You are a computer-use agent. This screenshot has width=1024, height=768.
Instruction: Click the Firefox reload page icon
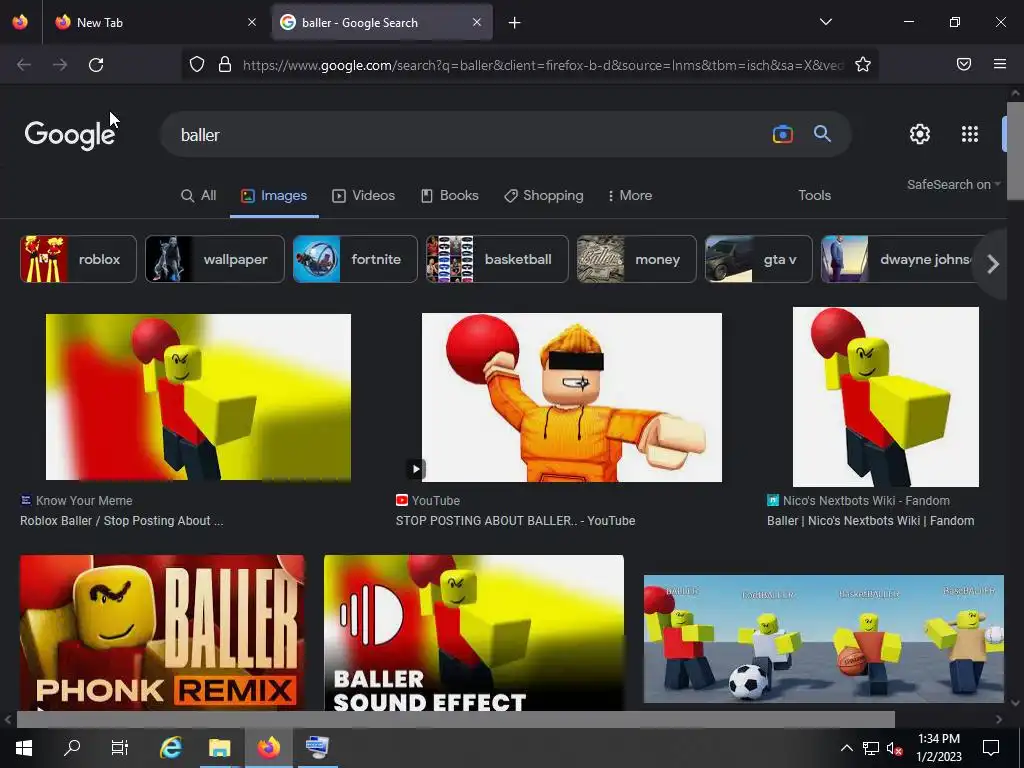coord(96,65)
